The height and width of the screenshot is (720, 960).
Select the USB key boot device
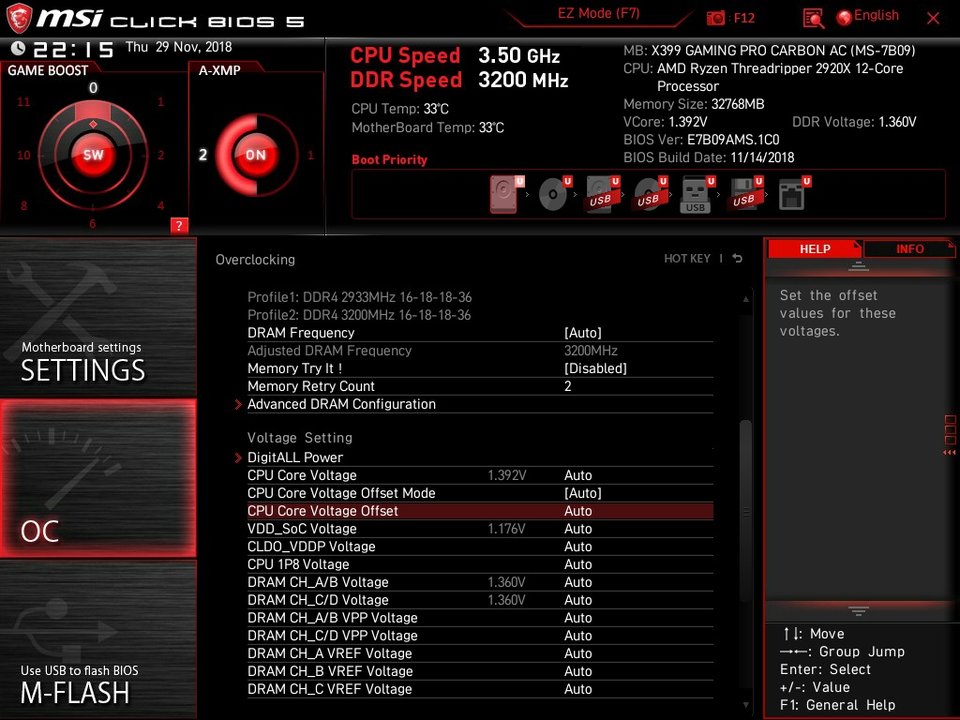(697, 195)
